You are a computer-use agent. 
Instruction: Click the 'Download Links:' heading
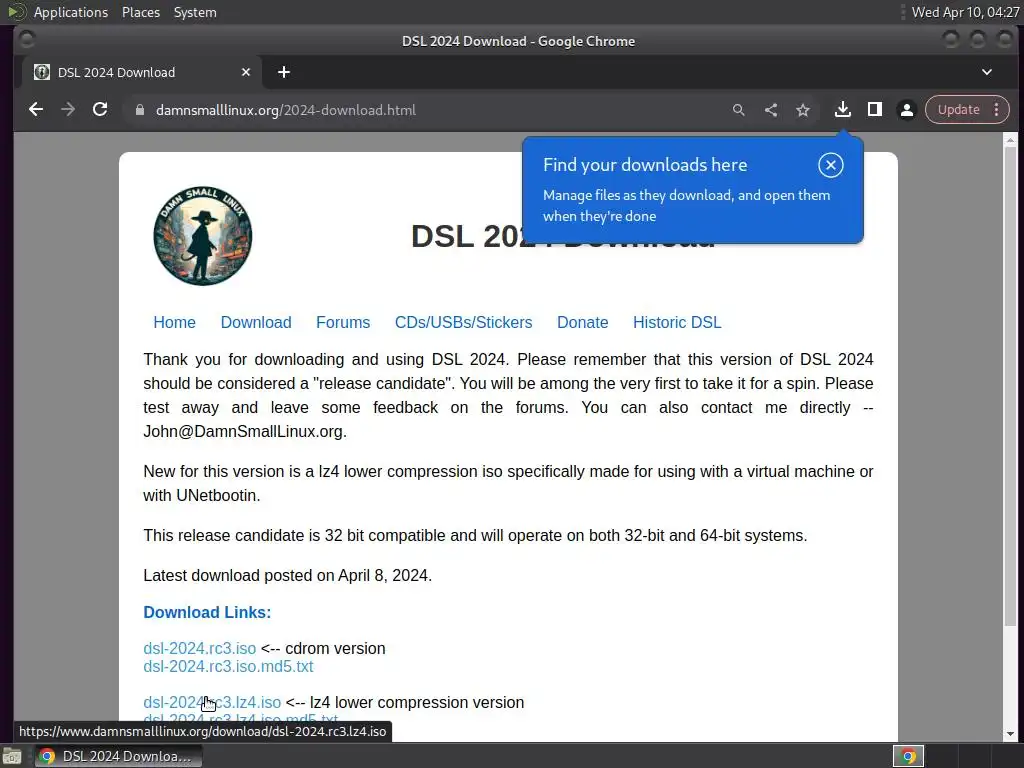[207, 613]
